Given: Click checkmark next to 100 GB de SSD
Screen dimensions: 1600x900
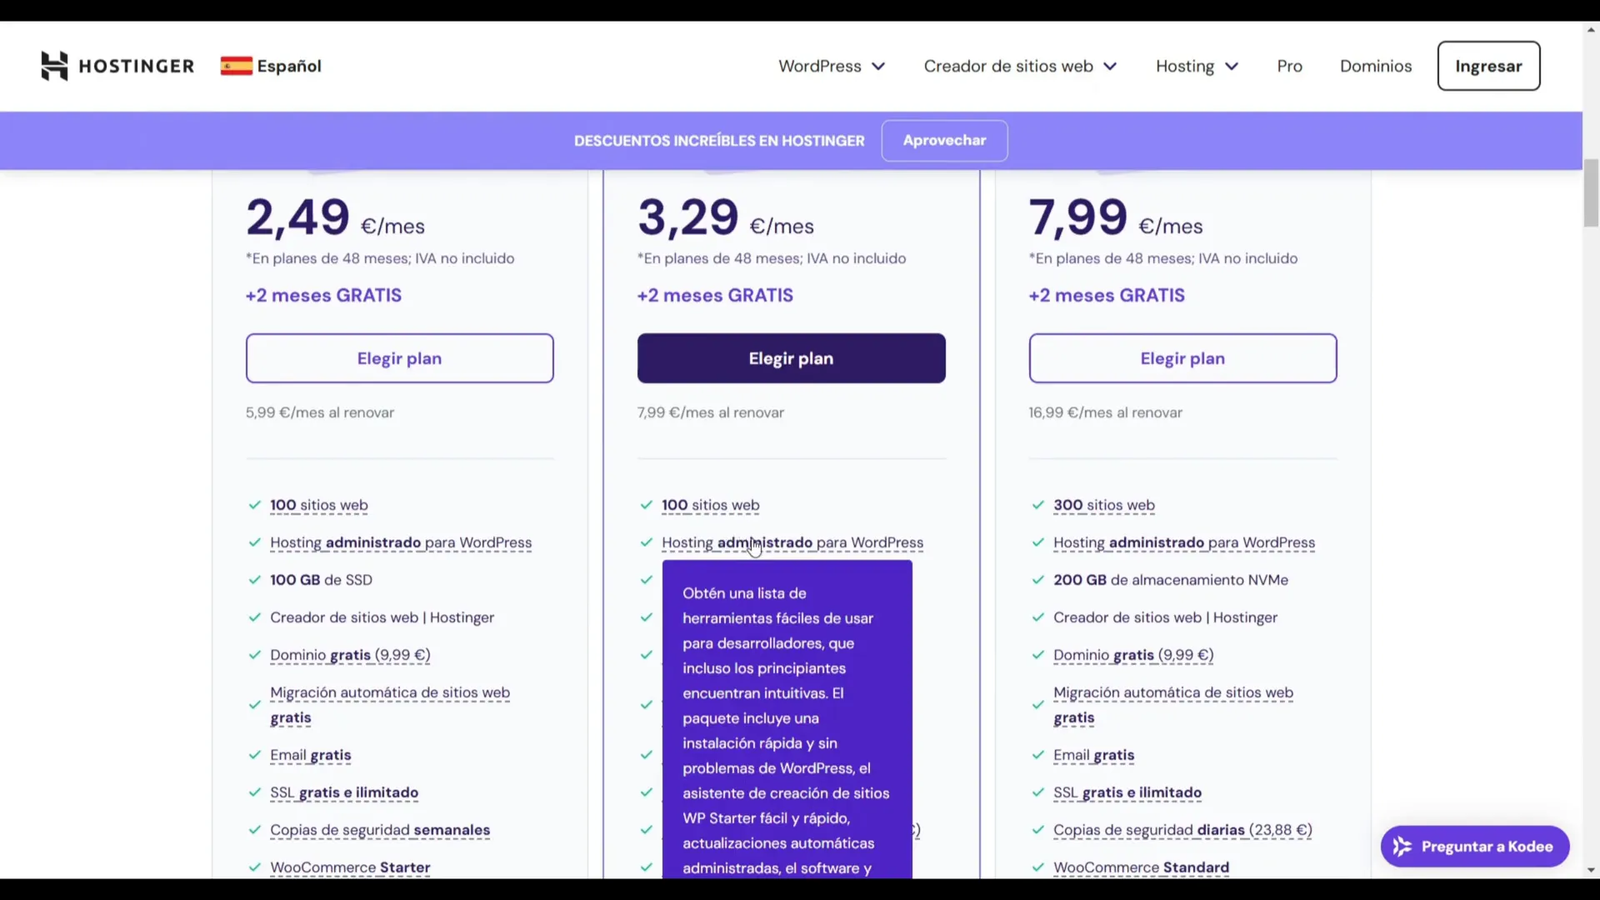Looking at the screenshot, I should [254, 580].
